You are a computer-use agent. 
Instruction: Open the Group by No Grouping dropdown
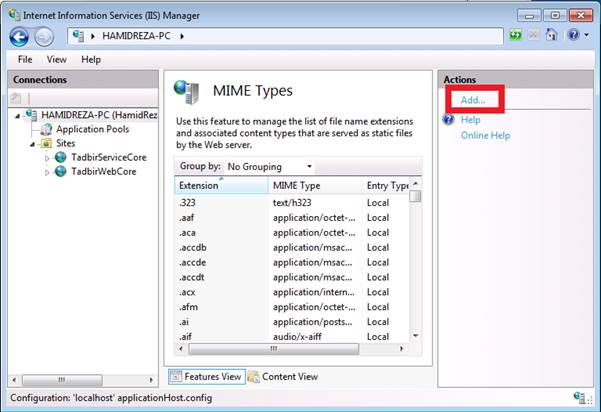pos(269,167)
